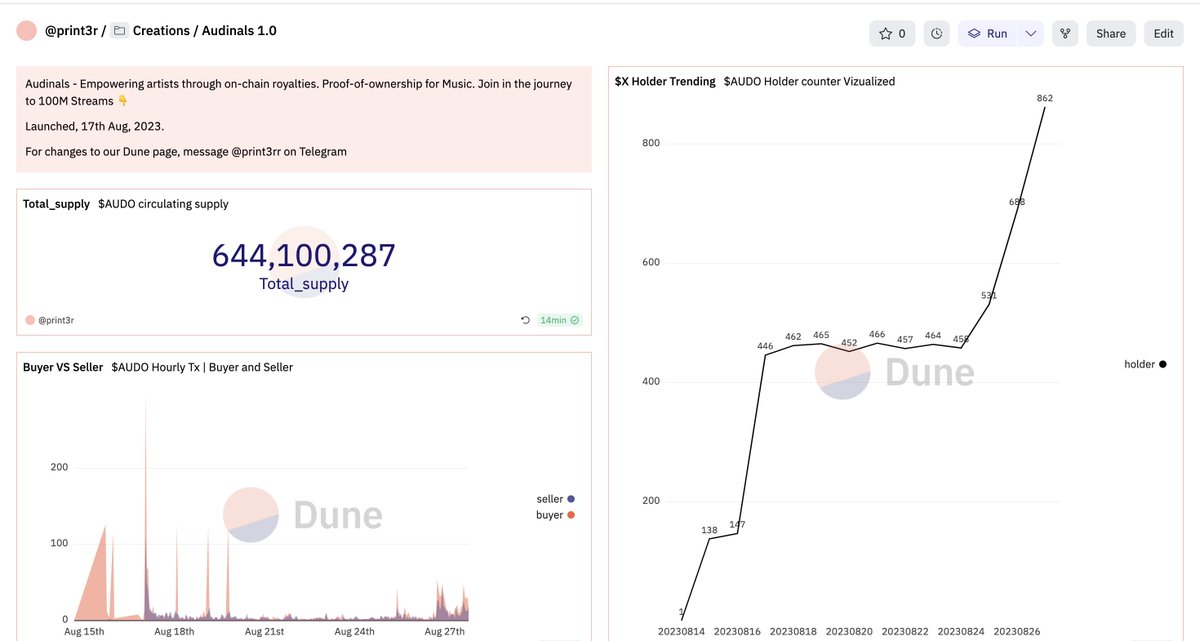This screenshot has height=641, width=1200.
Task: Click the $AUDO Holder counter Vizualized subtitle
Action: tap(809, 81)
